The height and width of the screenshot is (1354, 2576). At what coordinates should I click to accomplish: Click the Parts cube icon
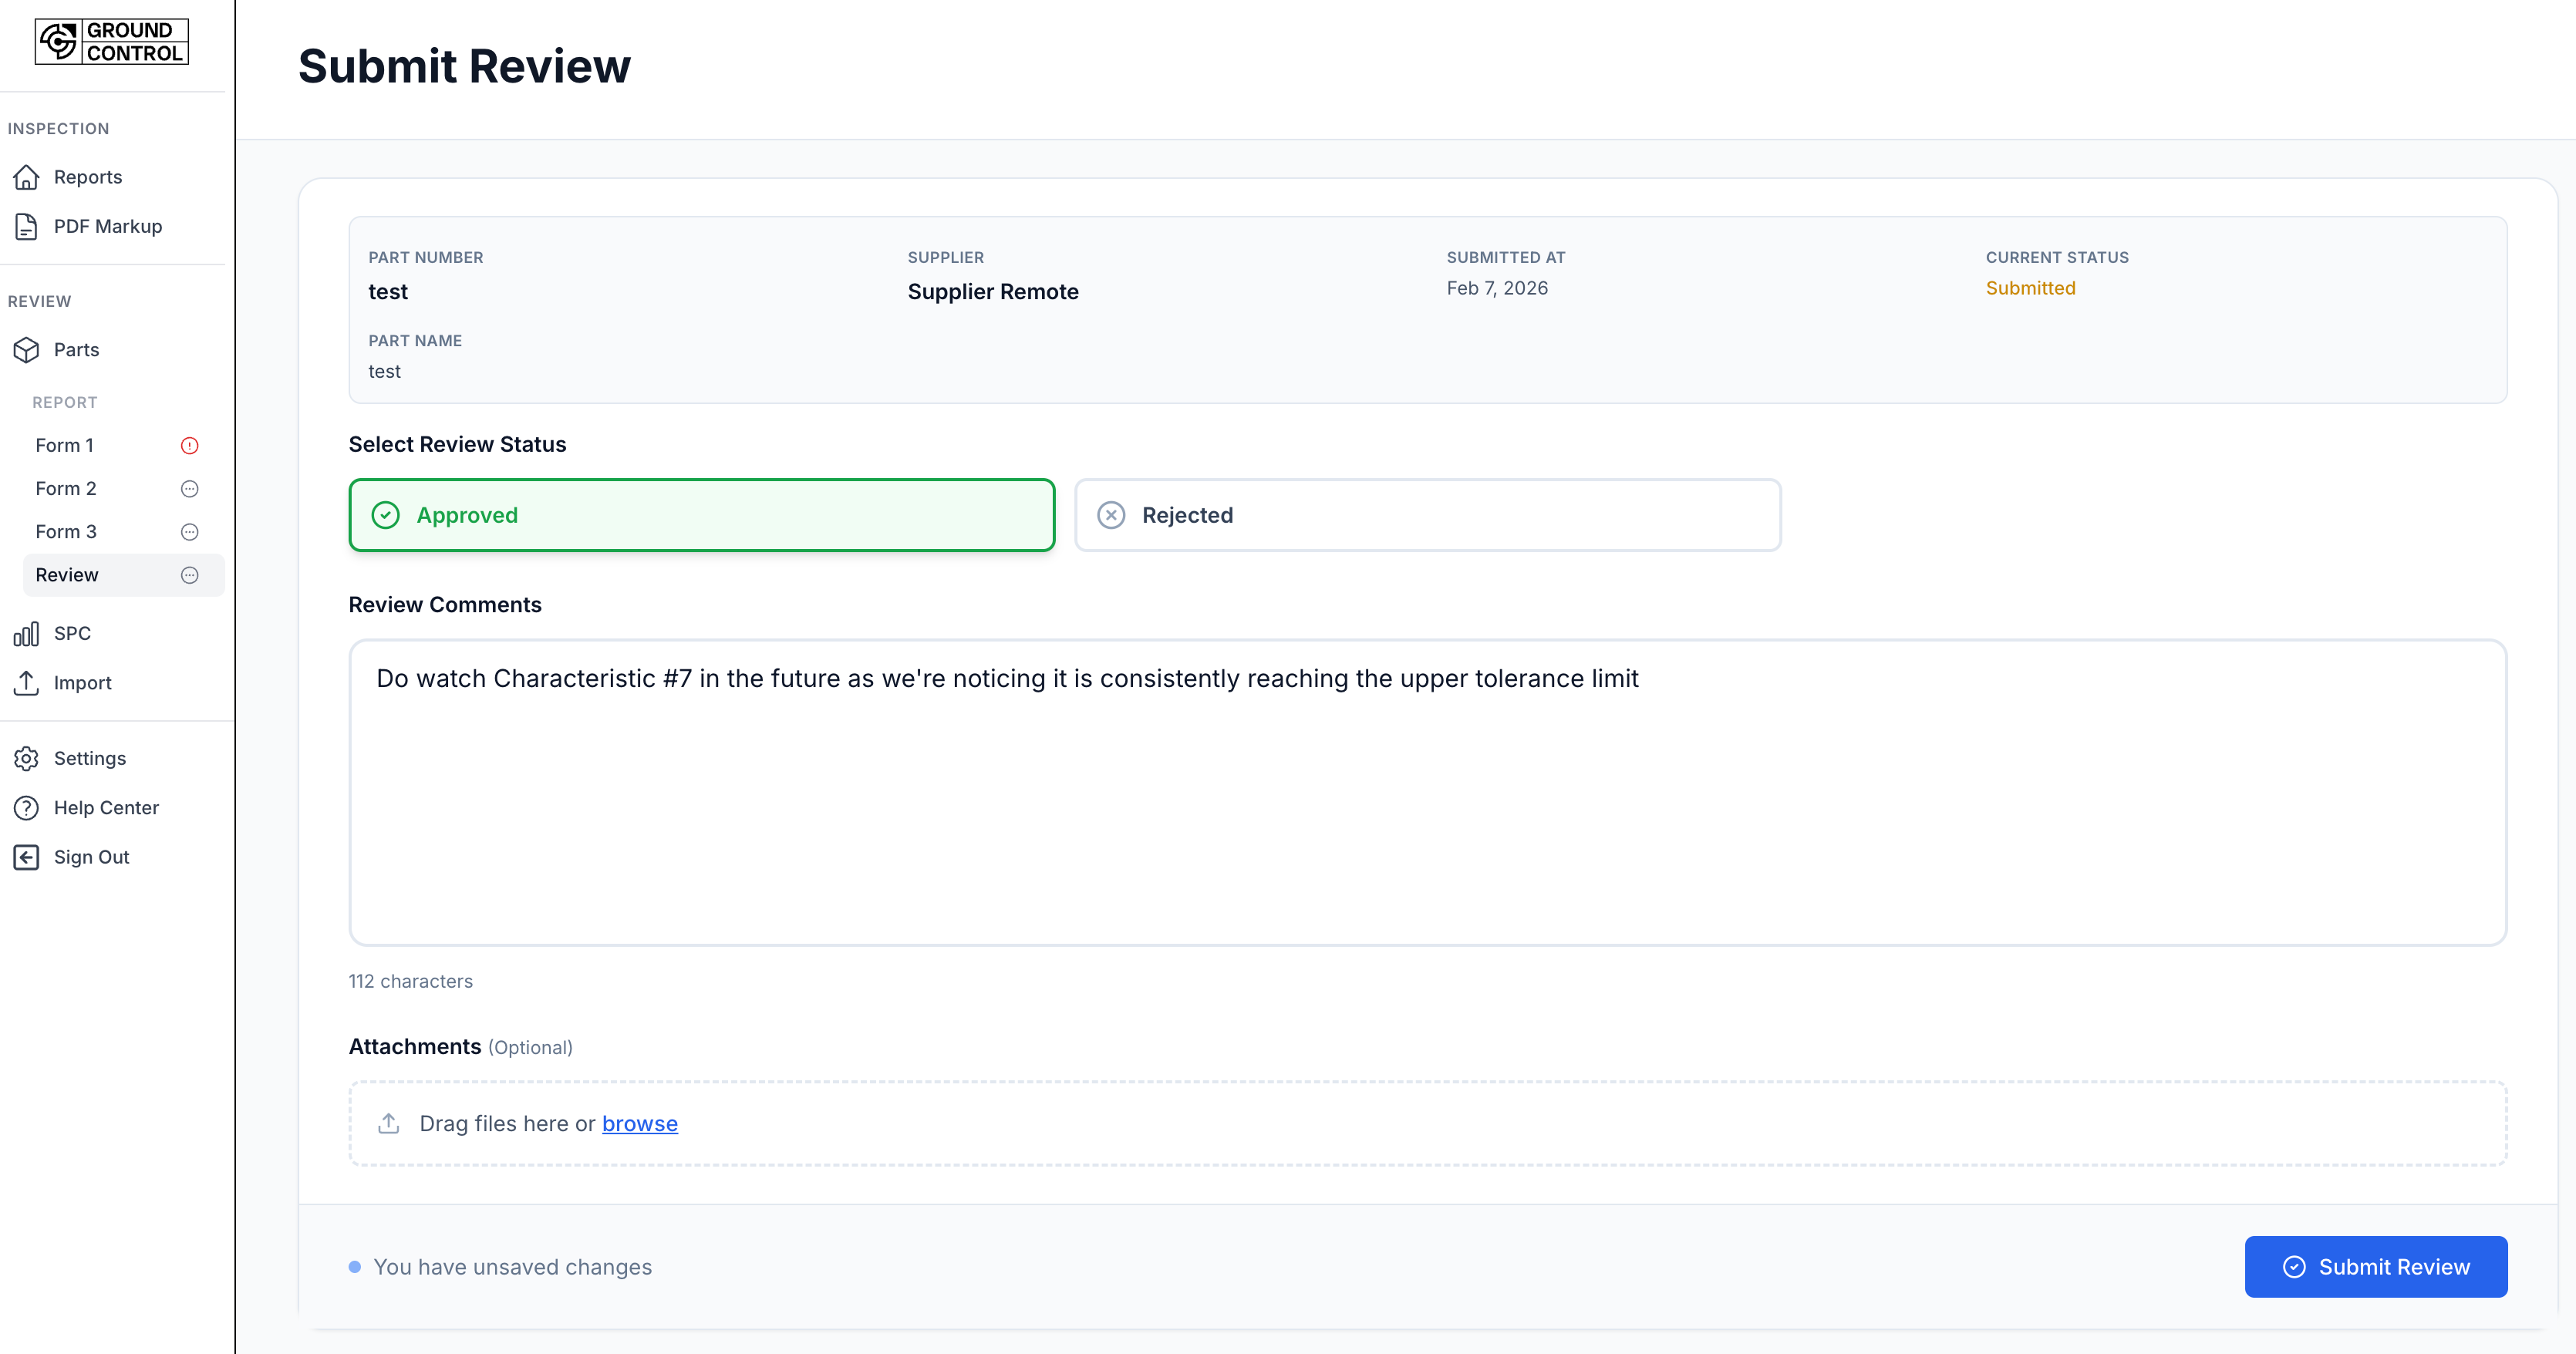point(27,350)
